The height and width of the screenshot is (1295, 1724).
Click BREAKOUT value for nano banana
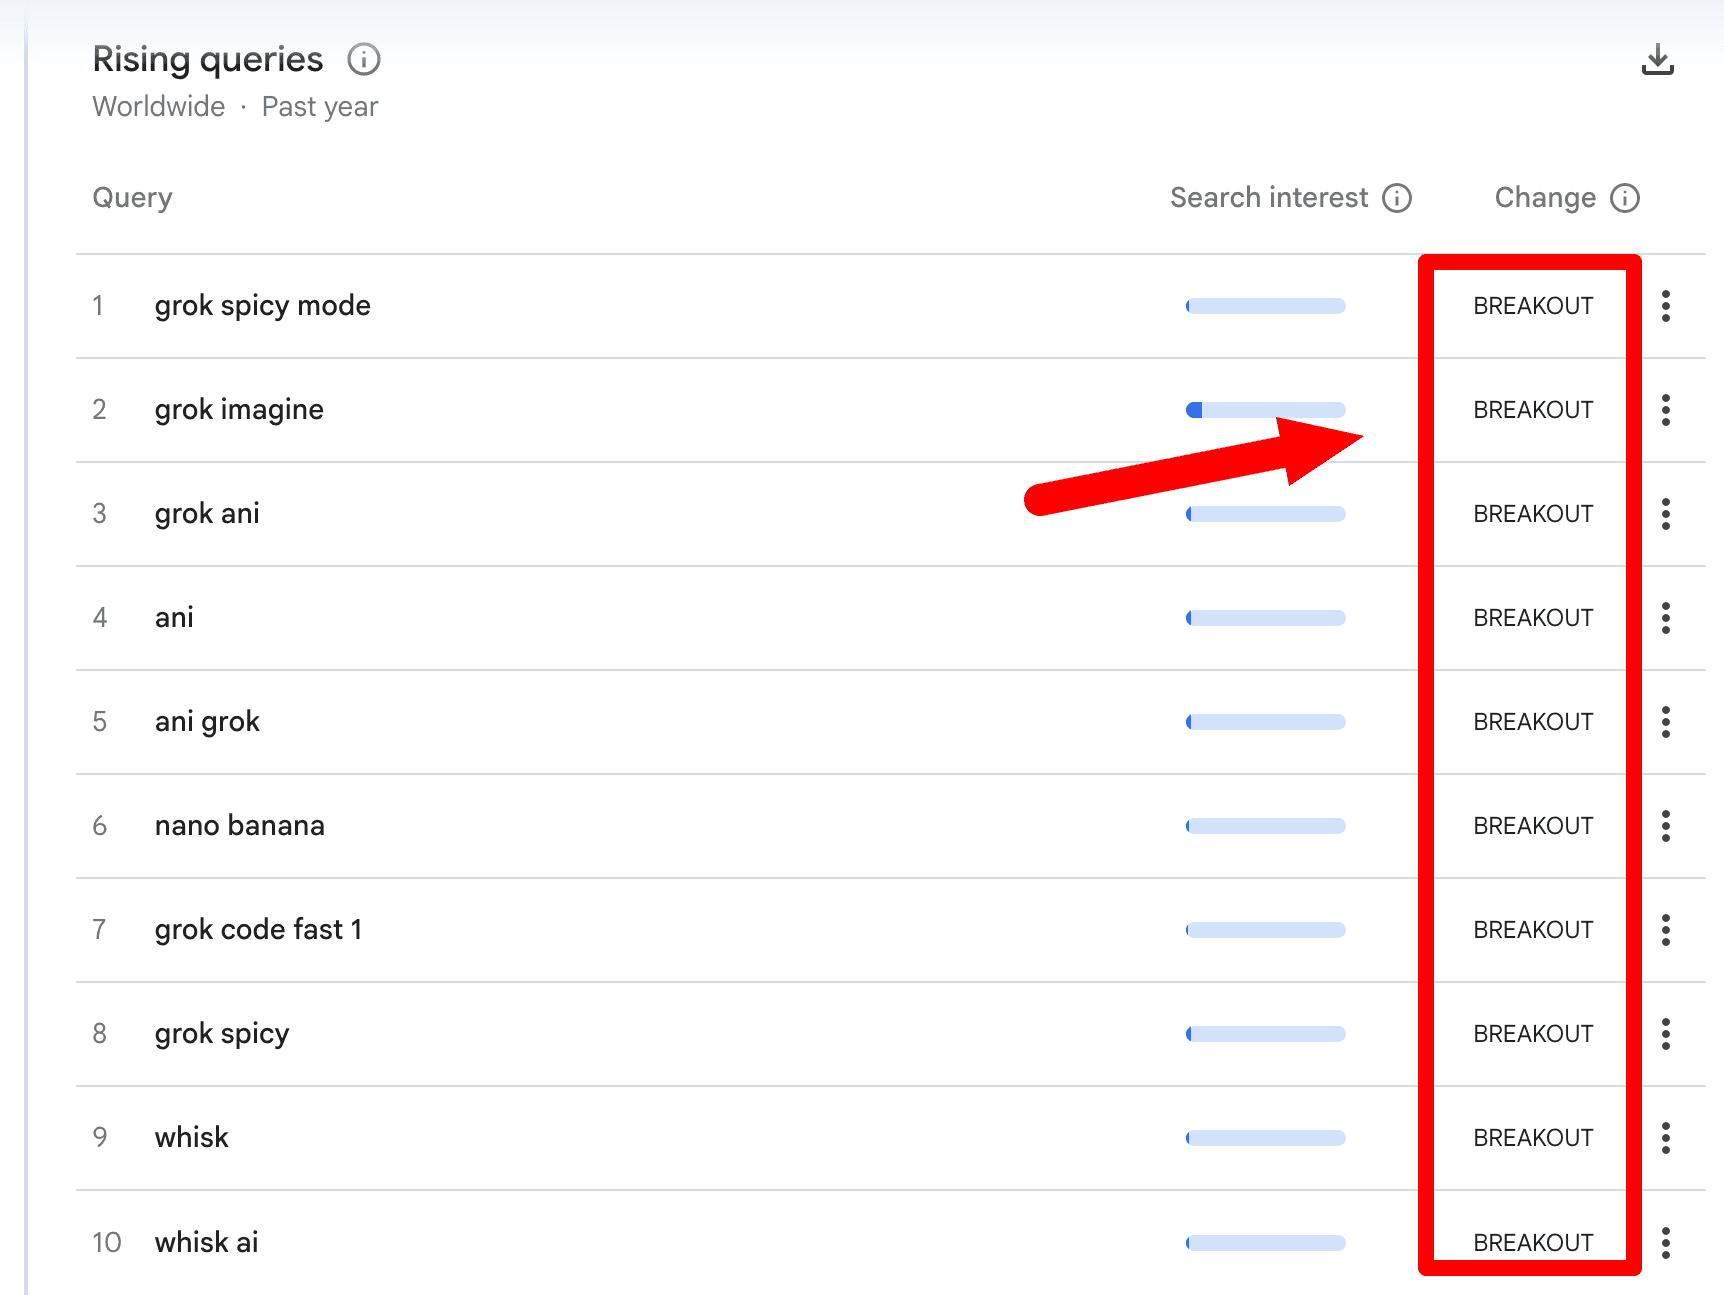click(x=1533, y=826)
